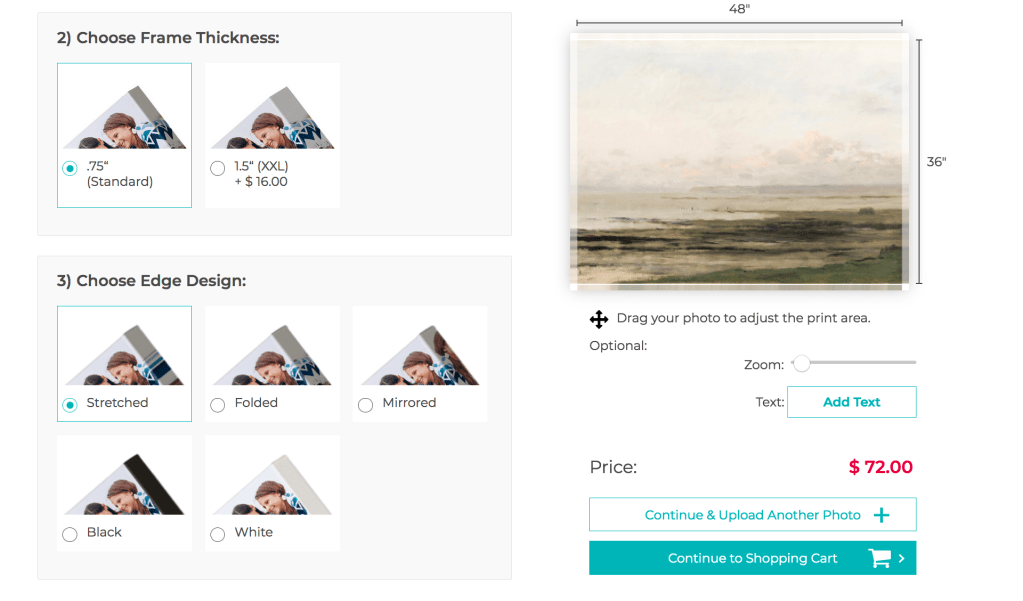Click the Folded edge preview image
The width and height of the screenshot is (1023, 601).
point(272,350)
